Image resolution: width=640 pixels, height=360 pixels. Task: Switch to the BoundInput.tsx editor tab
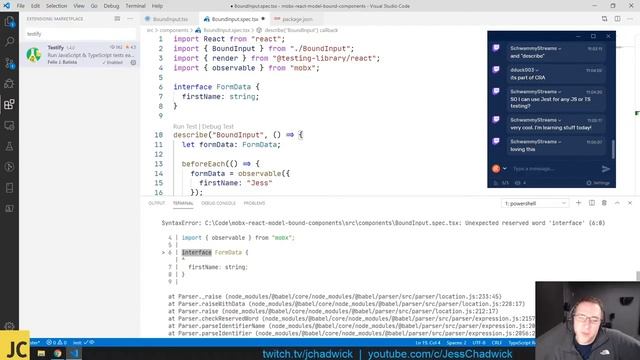point(170,19)
